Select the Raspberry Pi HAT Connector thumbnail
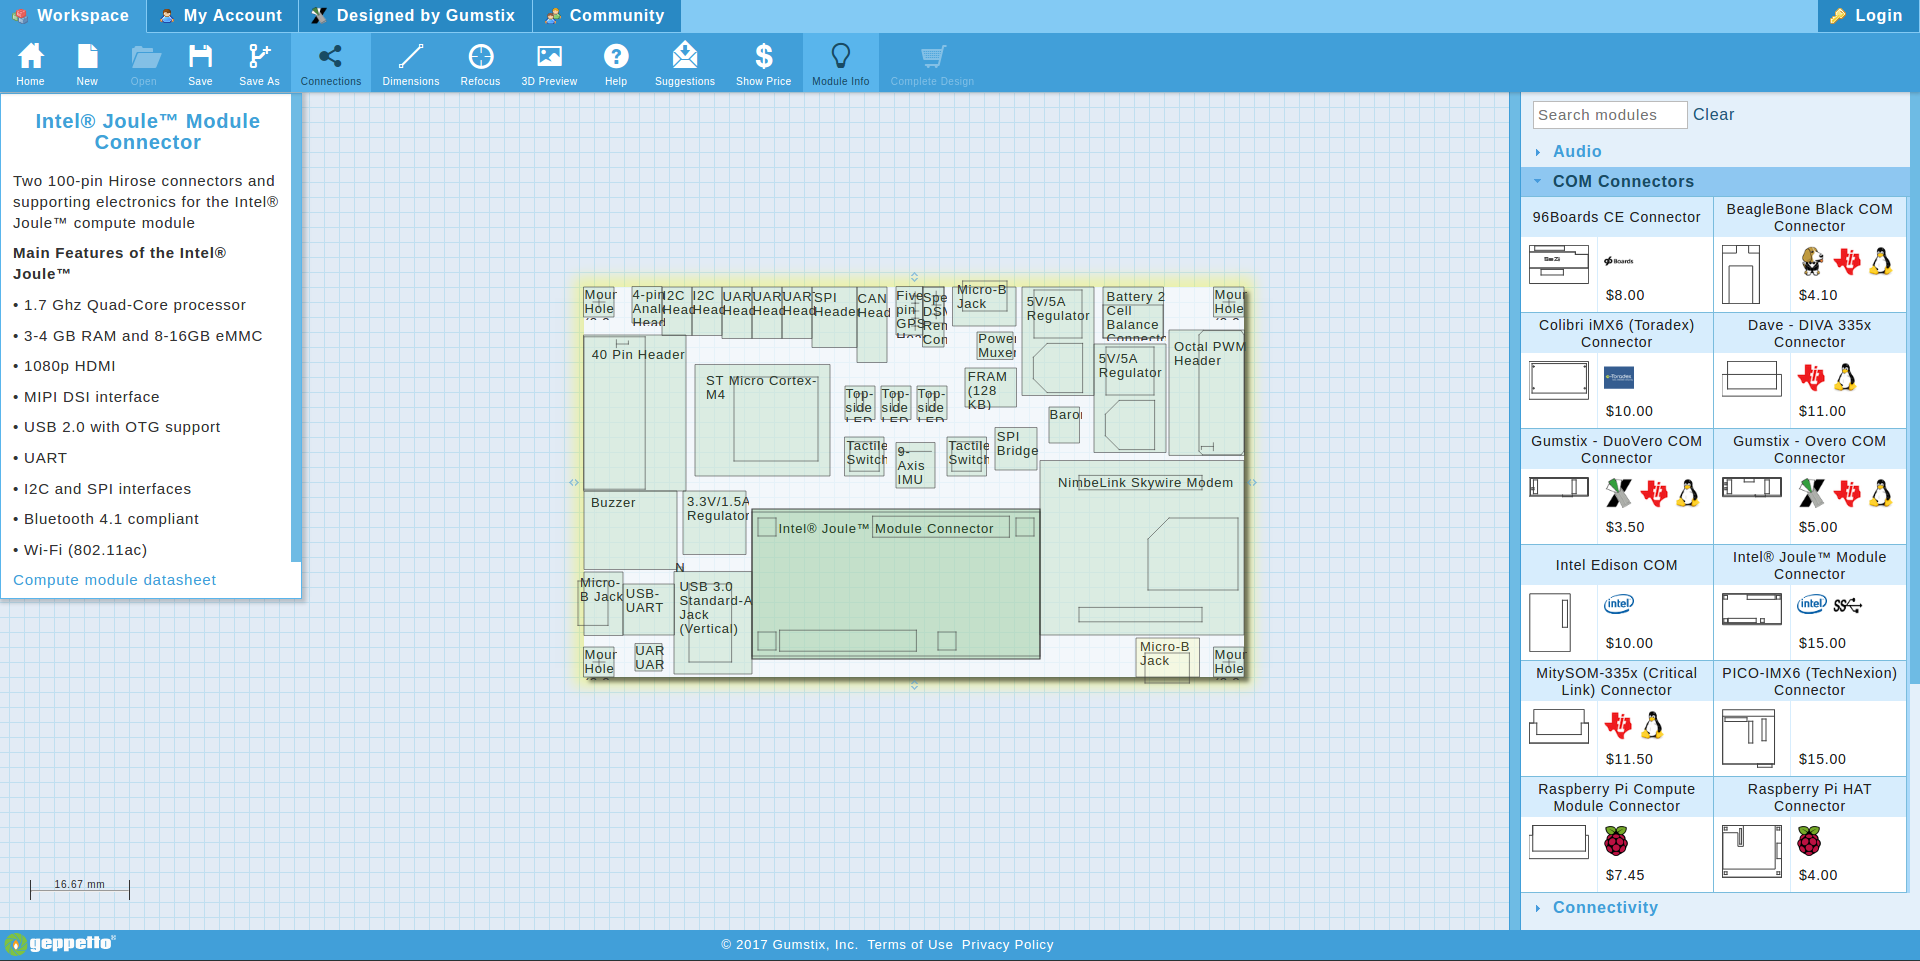1920x961 pixels. (1751, 851)
